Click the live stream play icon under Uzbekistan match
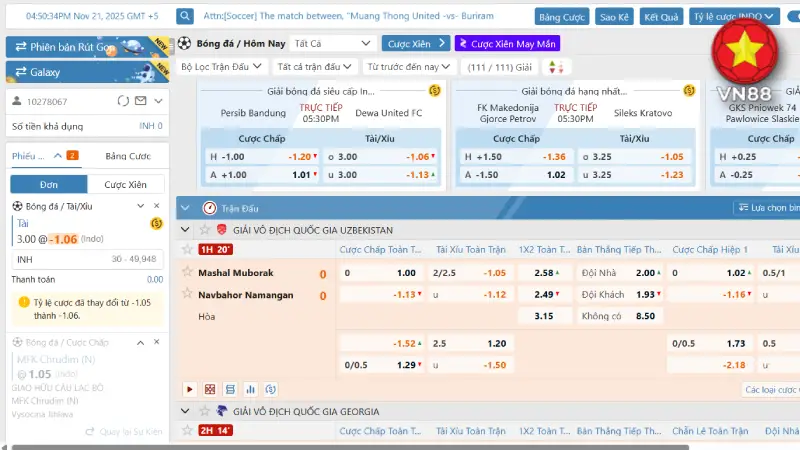Image resolution: width=800 pixels, height=450 pixels. point(190,389)
